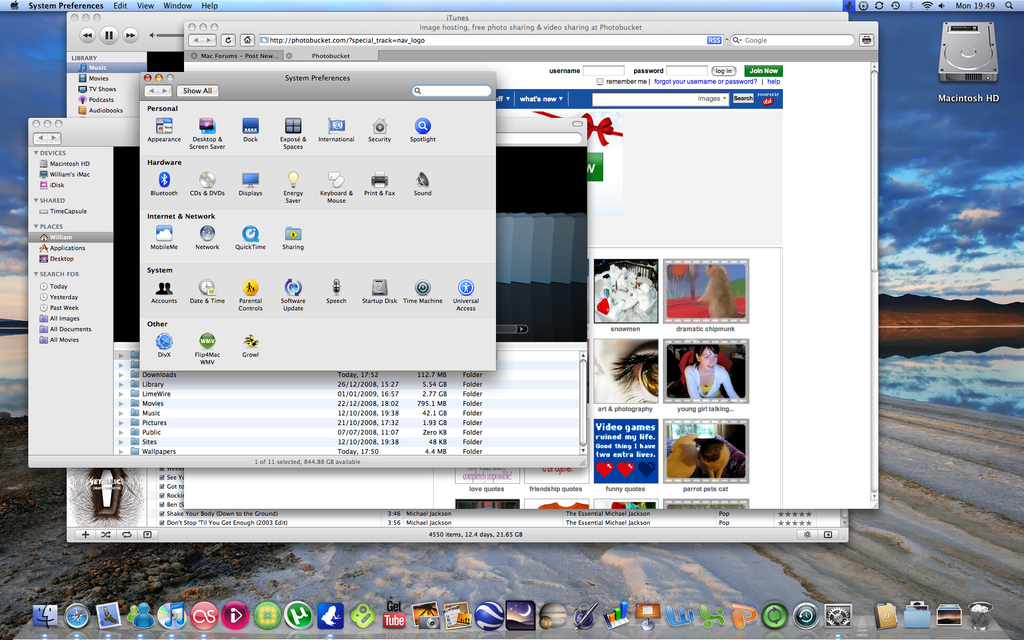Pause playback in iTunes

[108, 35]
